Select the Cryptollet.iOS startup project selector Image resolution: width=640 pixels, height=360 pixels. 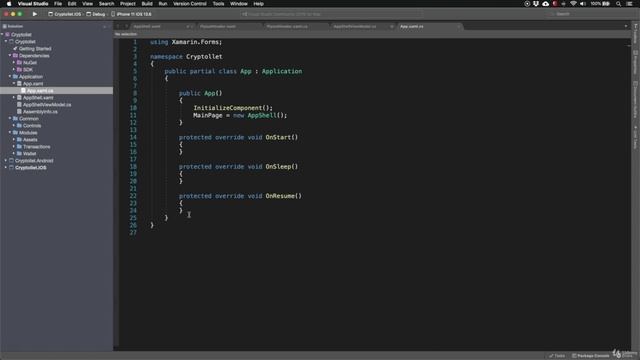point(64,14)
